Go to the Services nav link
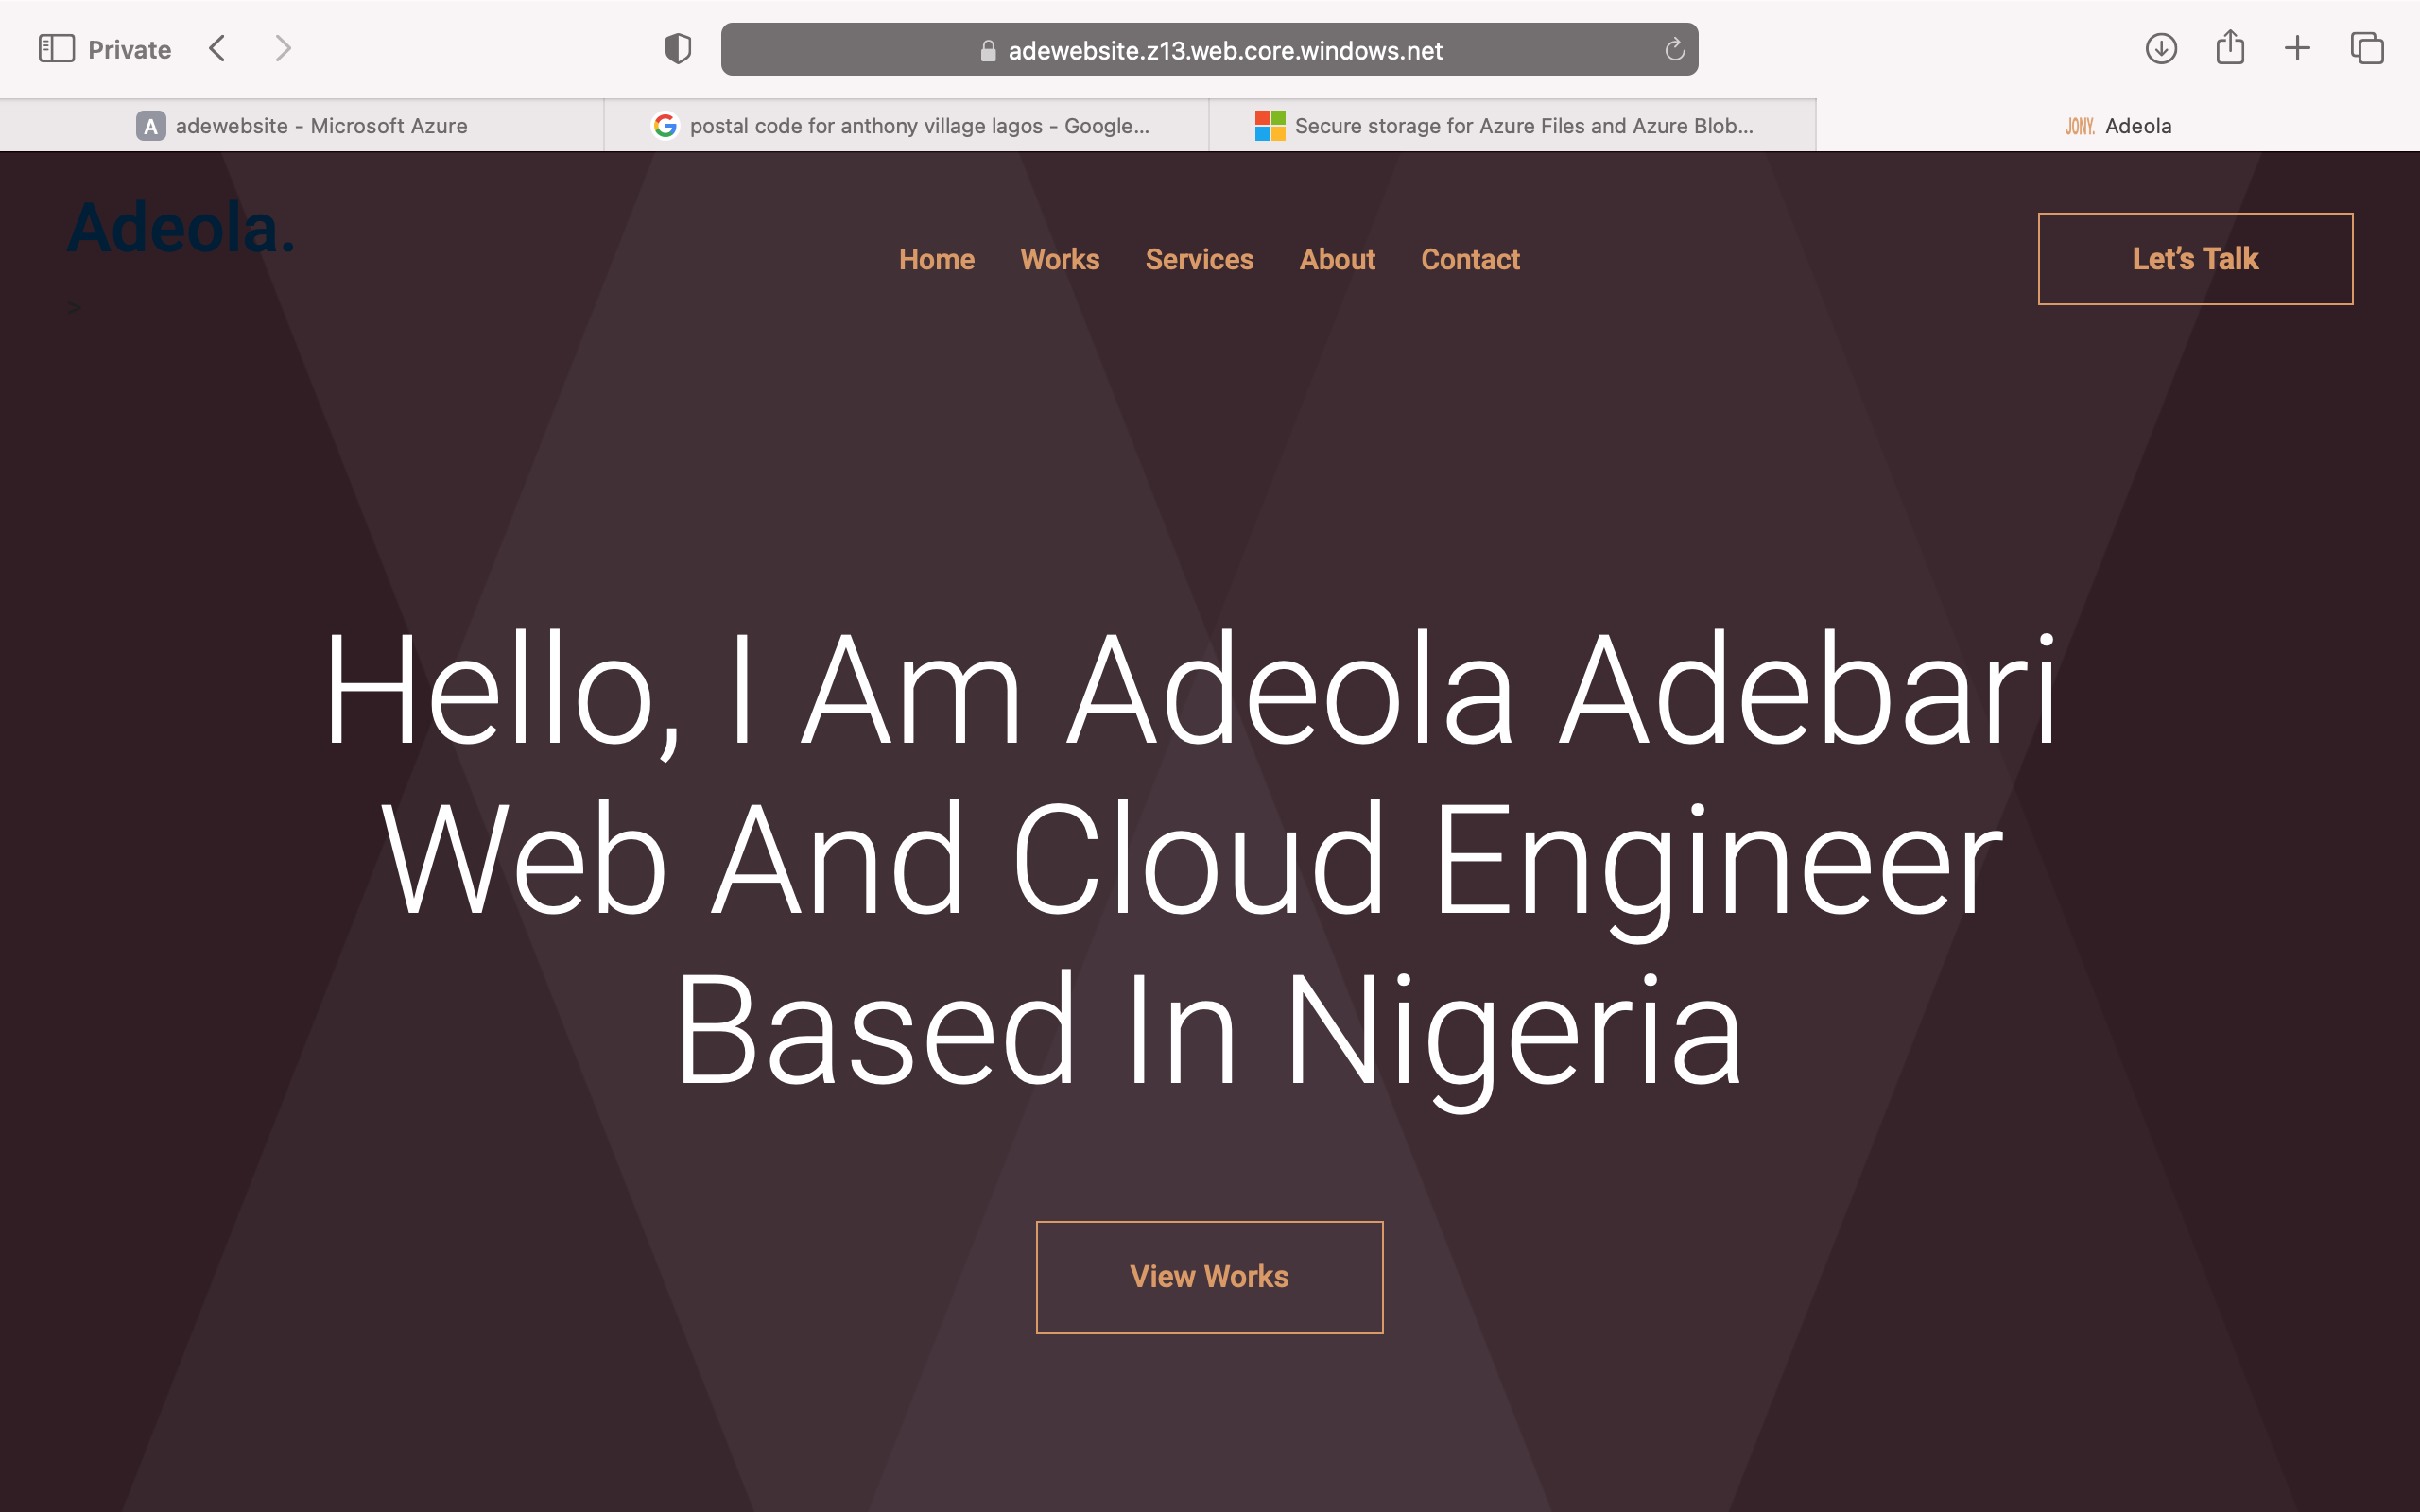Image resolution: width=2420 pixels, height=1512 pixels. tap(1199, 260)
